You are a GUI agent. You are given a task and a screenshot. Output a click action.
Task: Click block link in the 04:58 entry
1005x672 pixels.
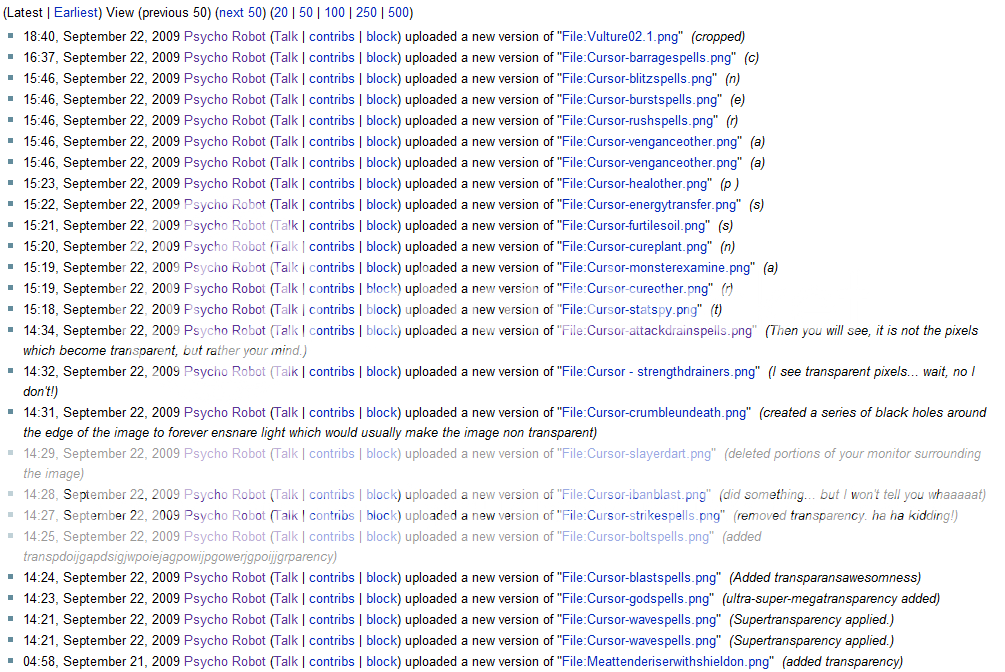381,661
